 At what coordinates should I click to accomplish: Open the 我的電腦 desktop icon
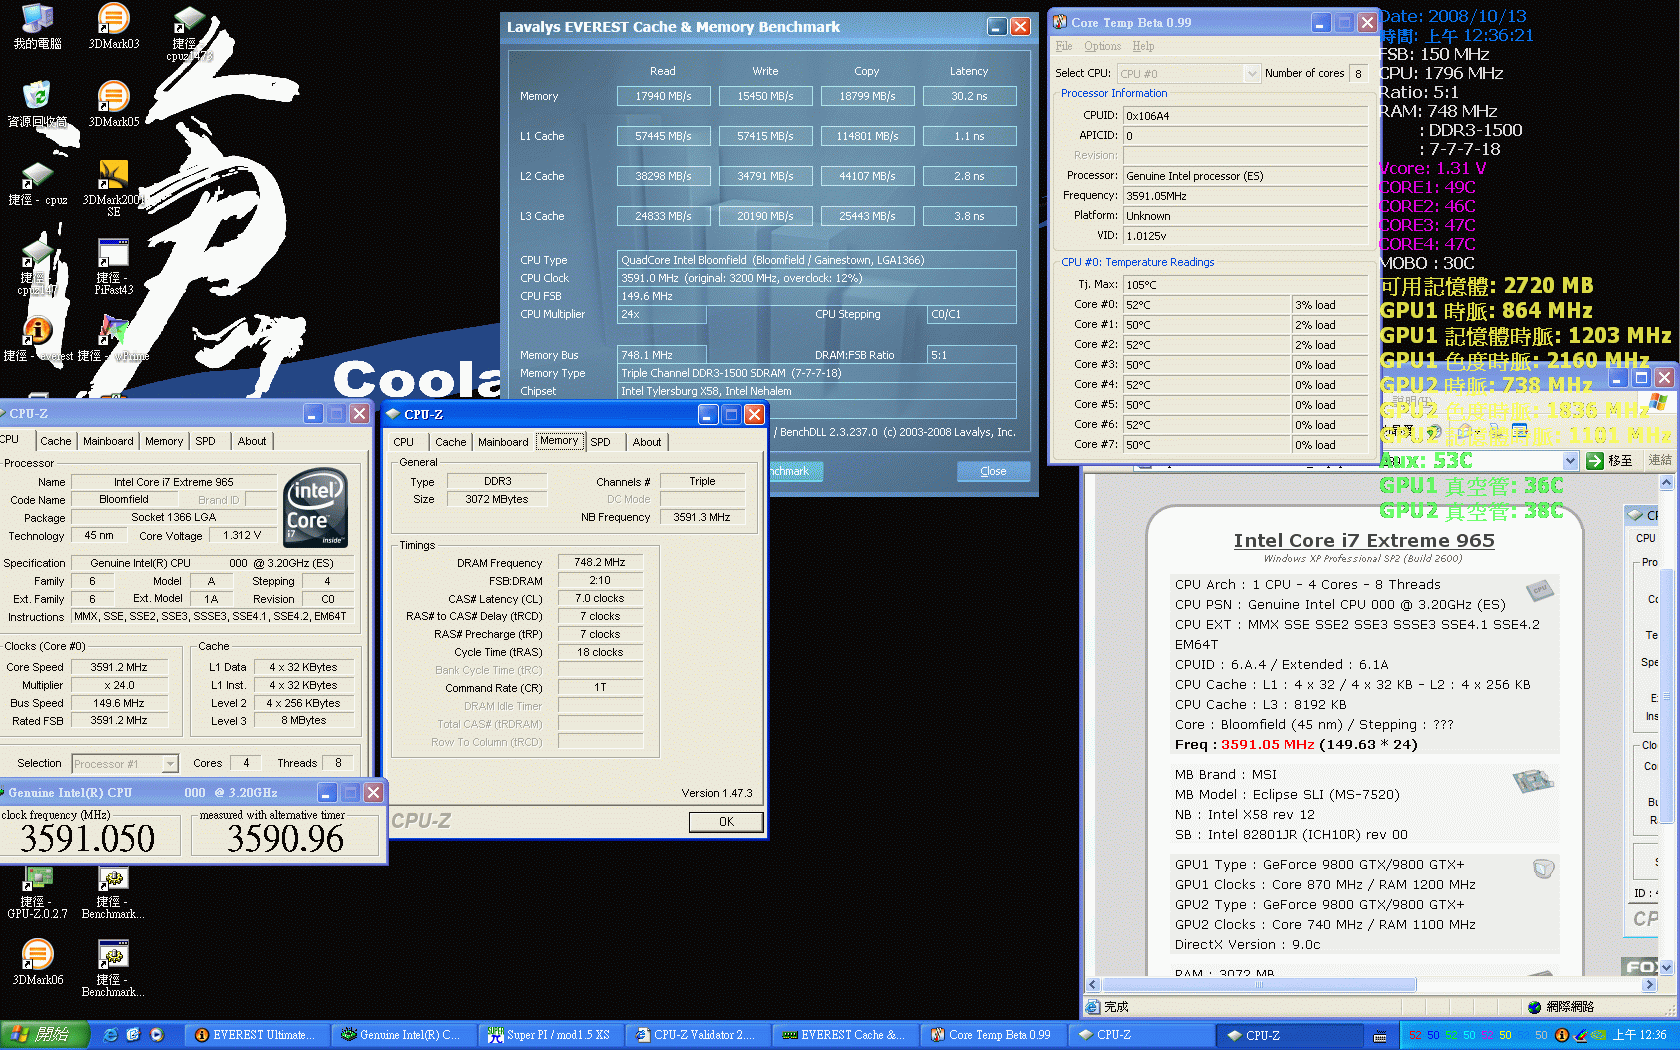[37, 27]
